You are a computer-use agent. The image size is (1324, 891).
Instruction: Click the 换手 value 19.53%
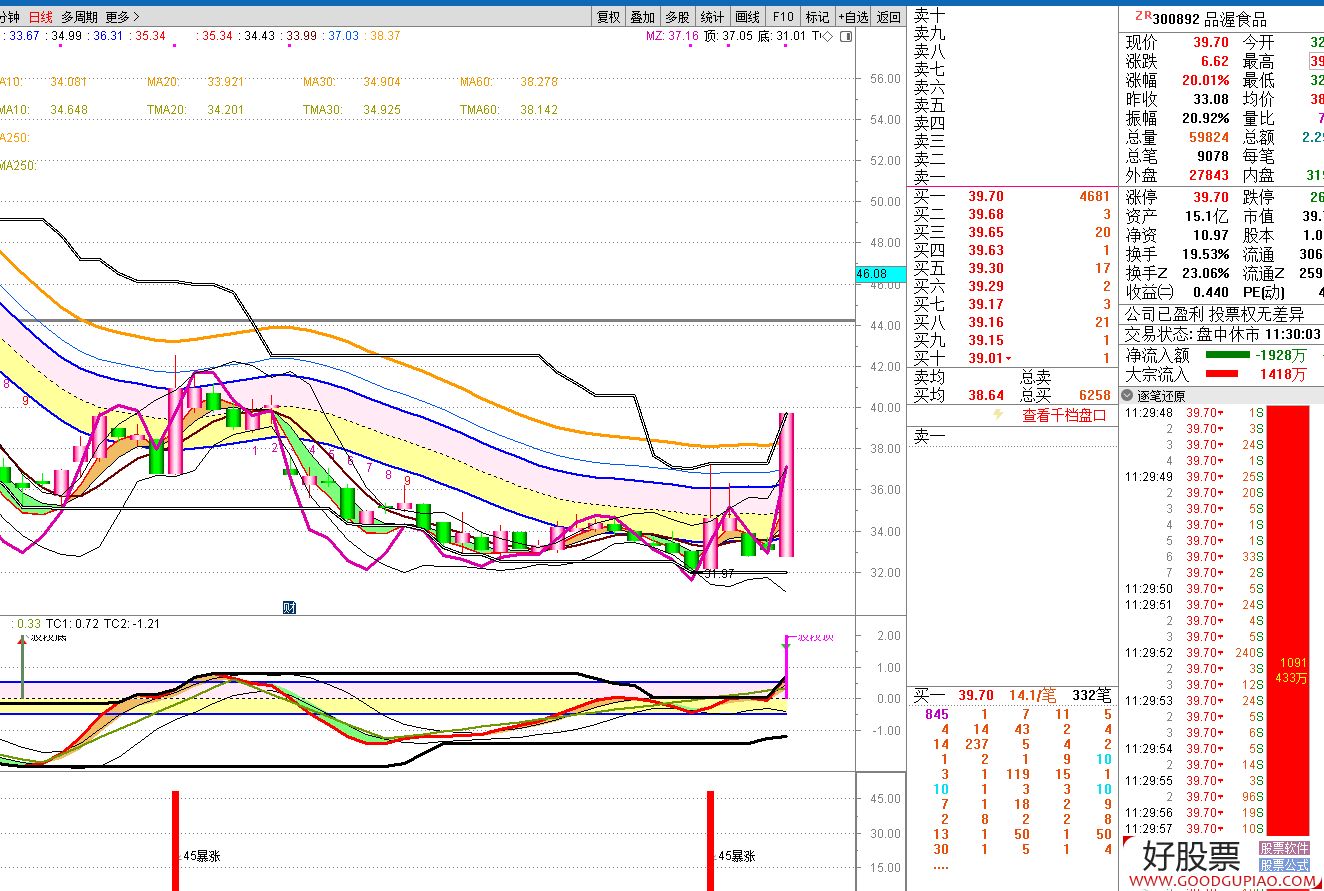(1205, 255)
